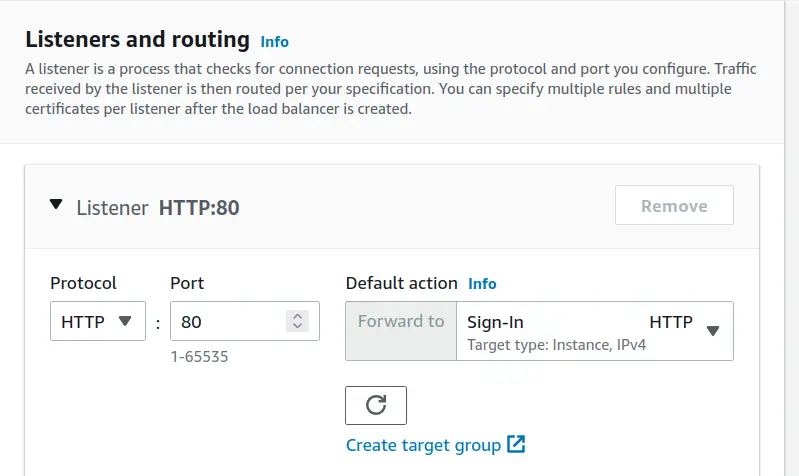Image resolution: width=799 pixels, height=476 pixels.
Task: Click the Protocol field label
Action: coord(83,283)
